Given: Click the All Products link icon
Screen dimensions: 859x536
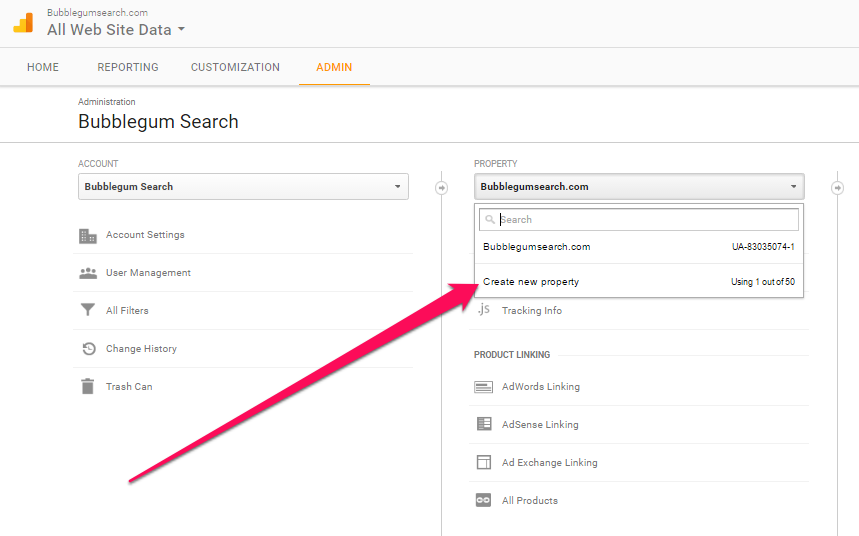Looking at the screenshot, I should click(x=483, y=500).
